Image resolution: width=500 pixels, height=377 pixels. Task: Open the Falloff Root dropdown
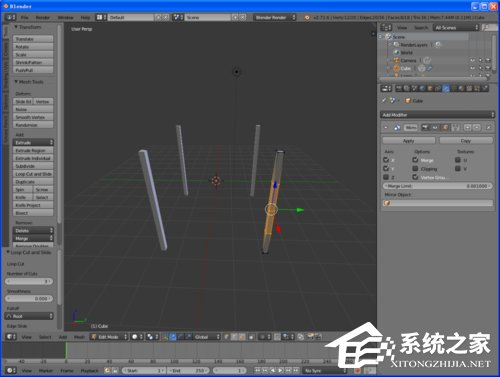tap(29, 316)
